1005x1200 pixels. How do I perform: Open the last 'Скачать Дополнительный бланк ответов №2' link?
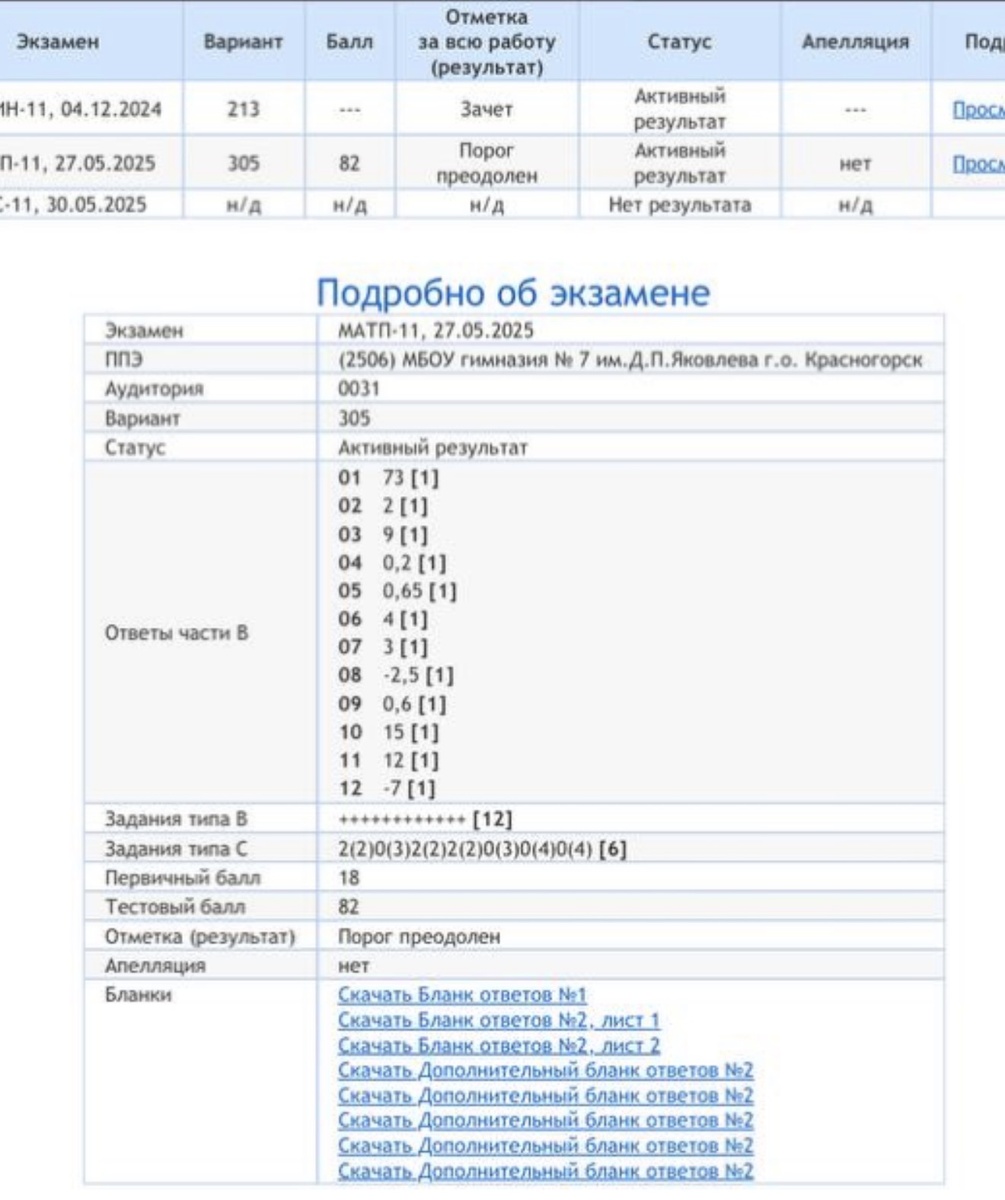(x=546, y=1172)
